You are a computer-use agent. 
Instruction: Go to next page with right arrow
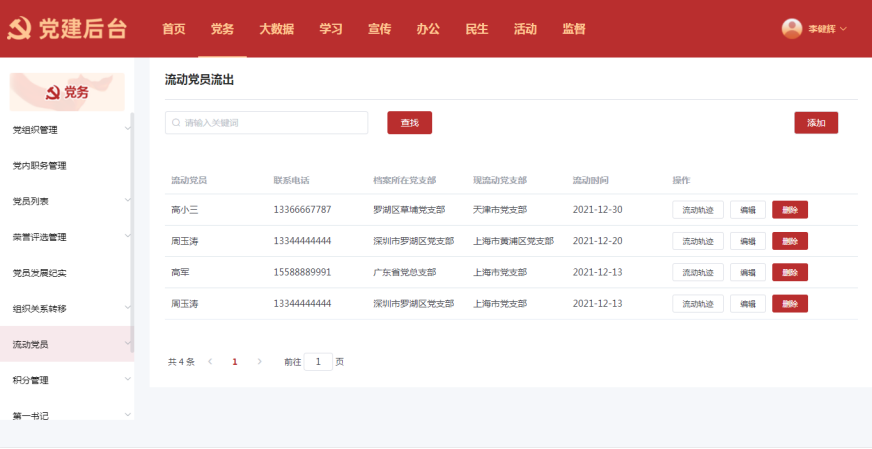pyautogui.click(x=260, y=362)
